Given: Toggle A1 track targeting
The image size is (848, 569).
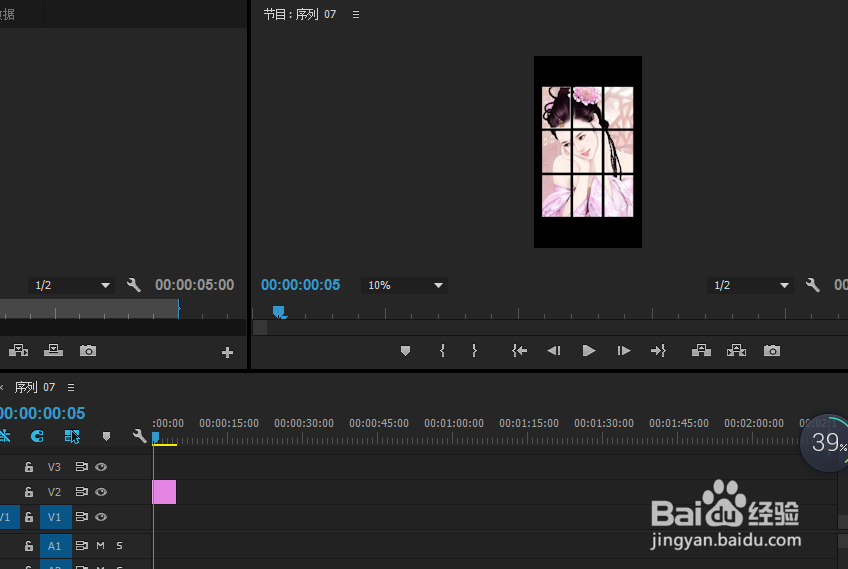Looking at the screenshot, I should (x=56, y=546).
